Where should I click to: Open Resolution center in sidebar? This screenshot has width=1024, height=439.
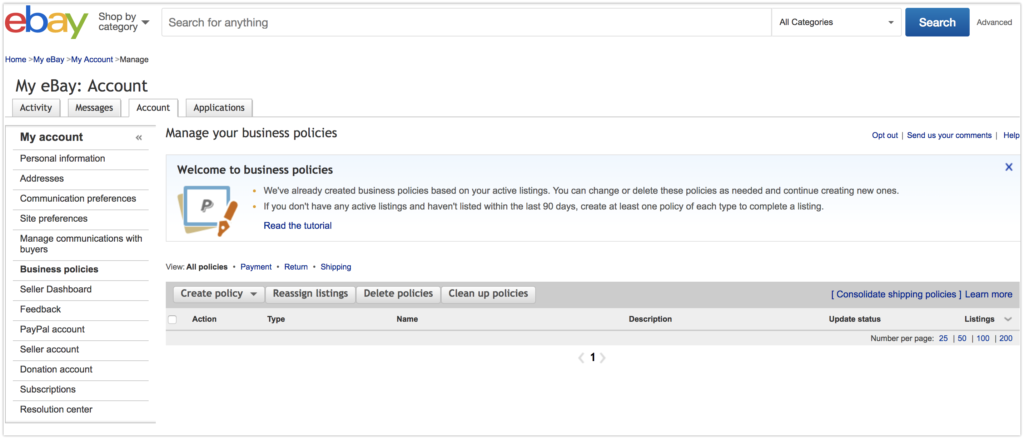56,410
